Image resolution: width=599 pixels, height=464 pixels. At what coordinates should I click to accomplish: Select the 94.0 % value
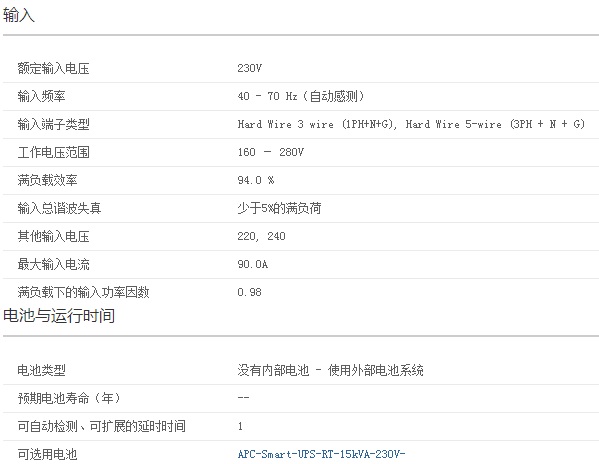tap(256, 180)
